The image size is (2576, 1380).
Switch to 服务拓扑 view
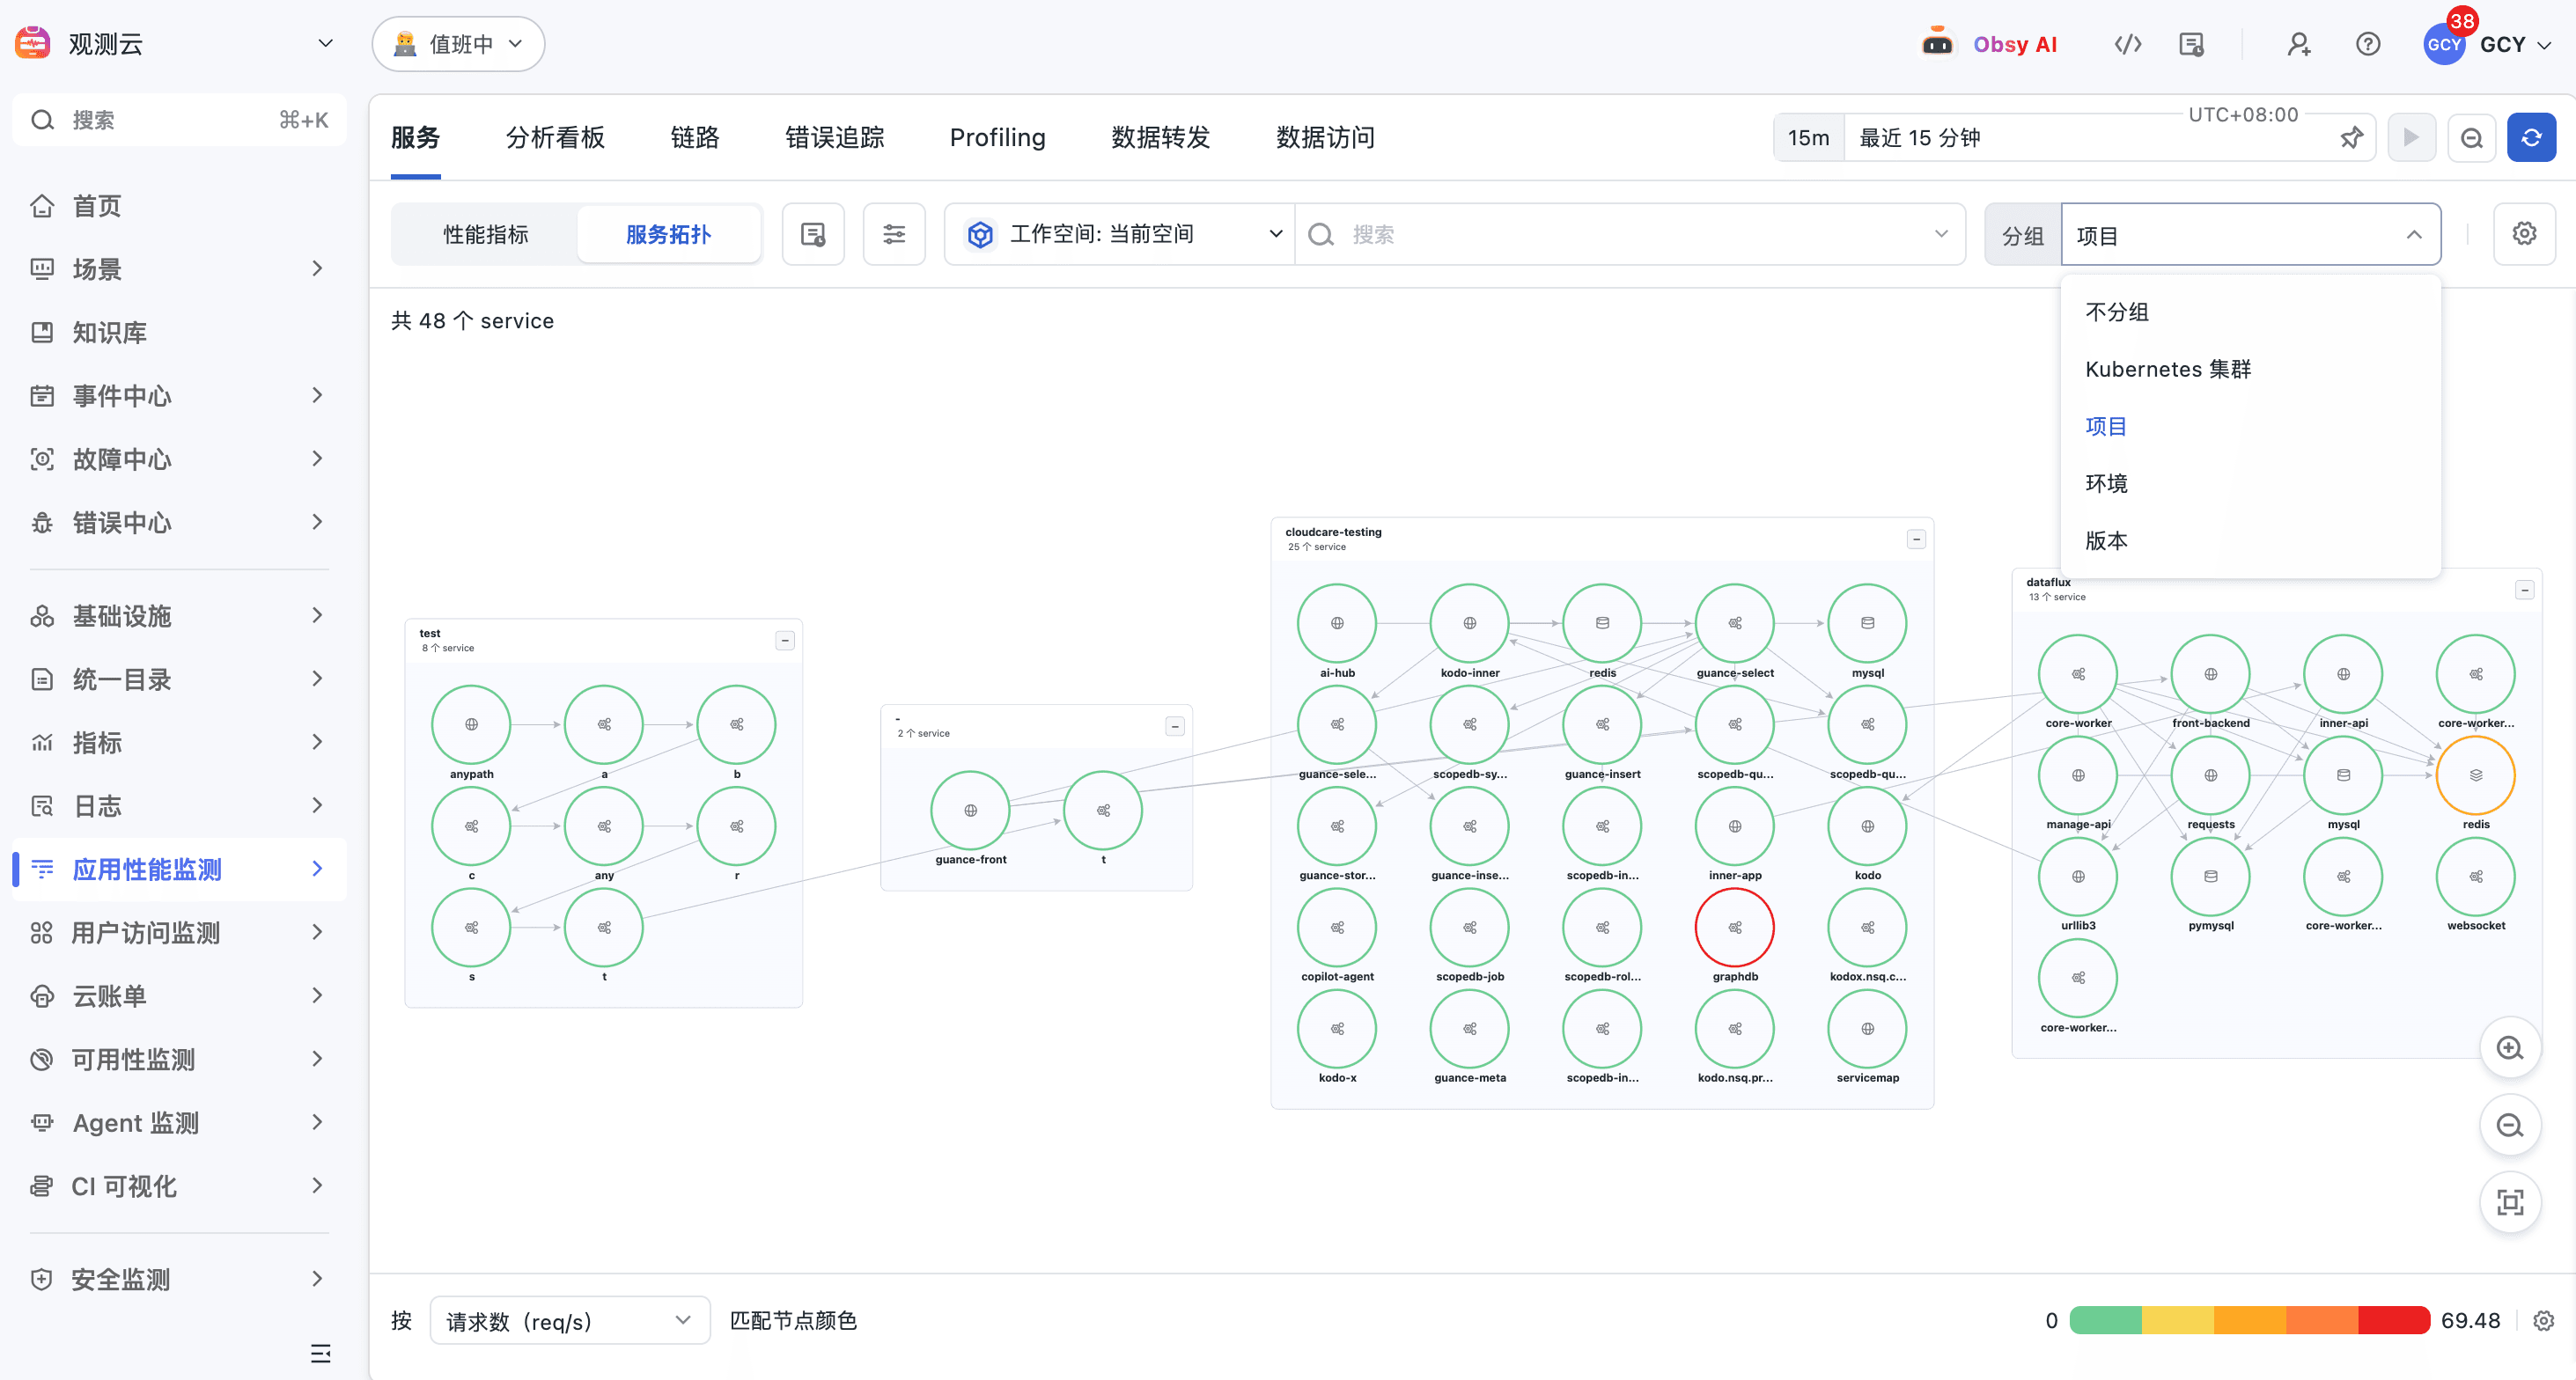click(668, 234)
